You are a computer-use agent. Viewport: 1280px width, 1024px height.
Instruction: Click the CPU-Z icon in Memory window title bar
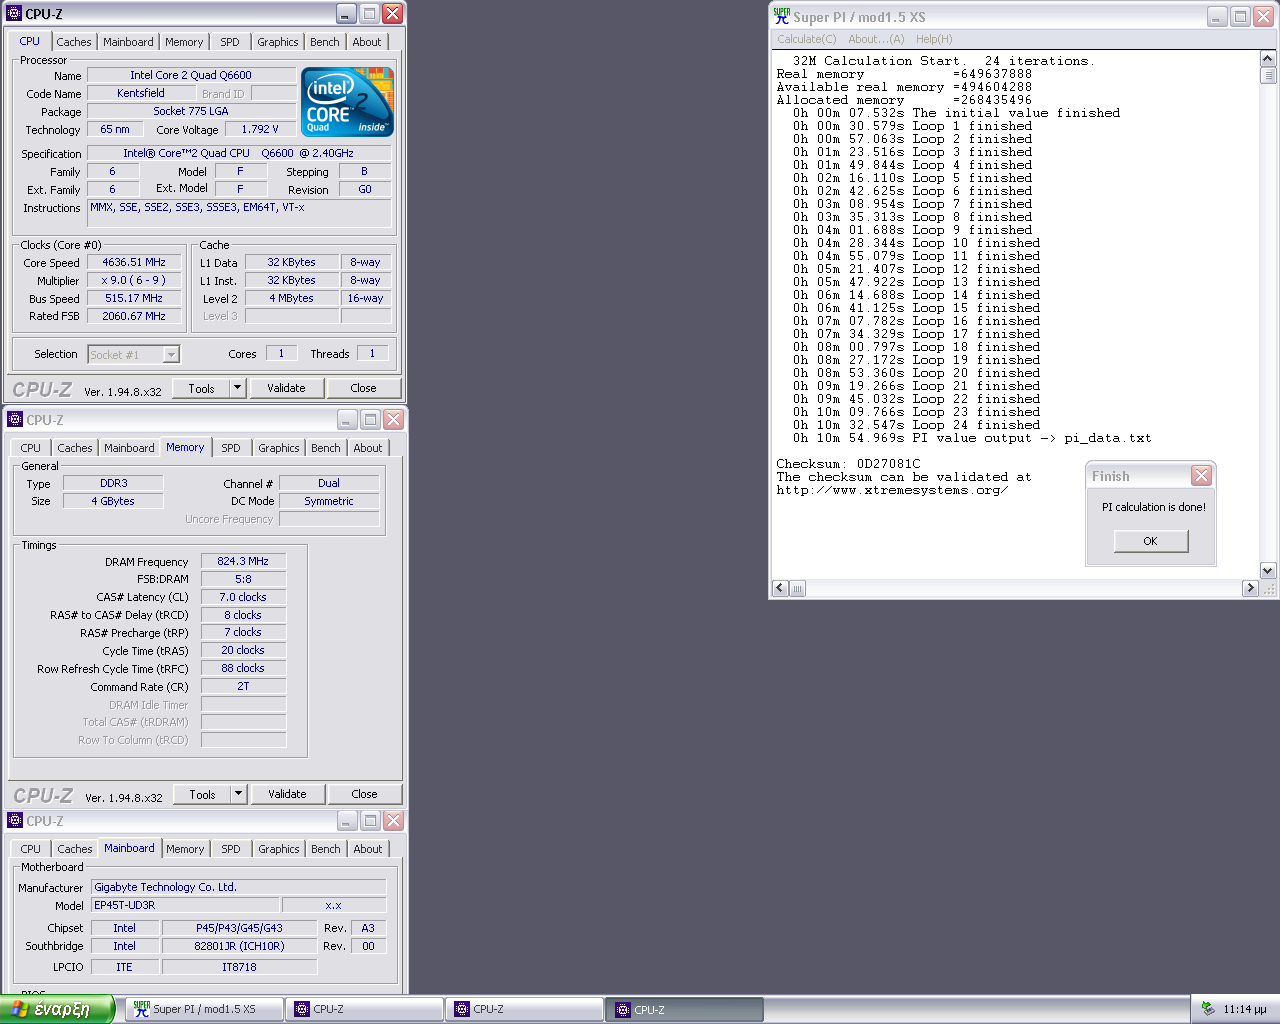(15, 420)
